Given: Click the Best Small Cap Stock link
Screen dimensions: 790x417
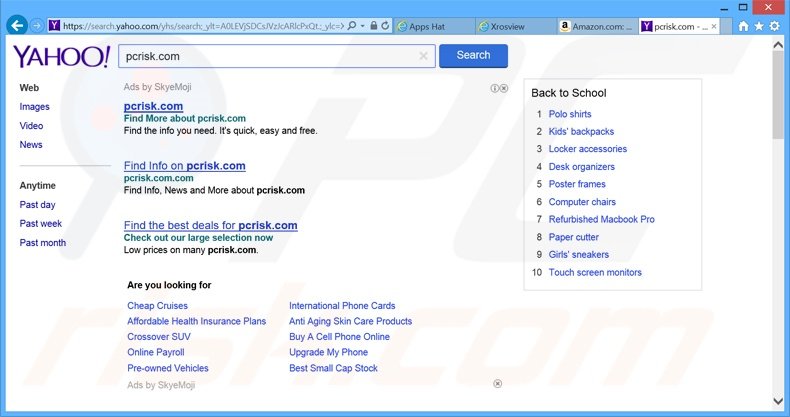Looking at the screenshot, I should (x=334, y=368).
